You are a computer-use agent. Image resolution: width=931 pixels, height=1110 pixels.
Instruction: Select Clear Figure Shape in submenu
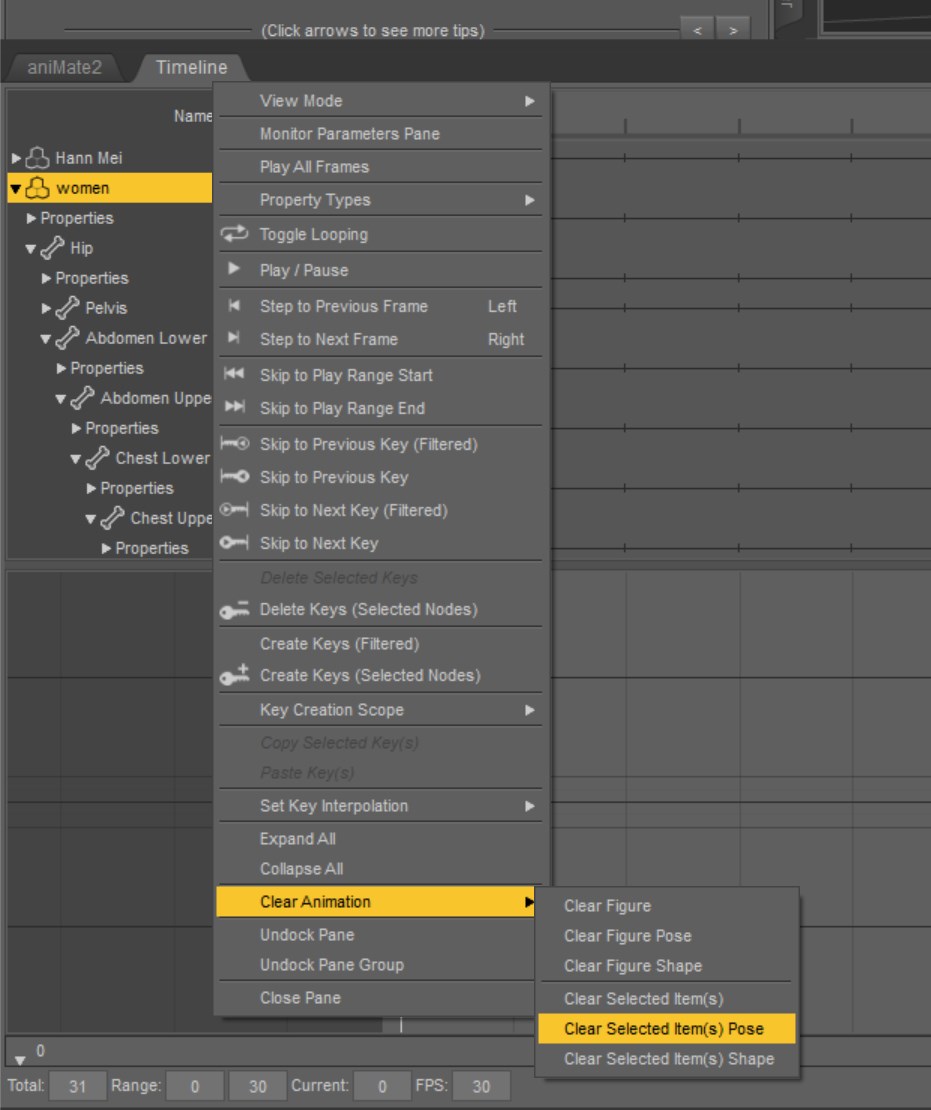[x=666, y=966]
